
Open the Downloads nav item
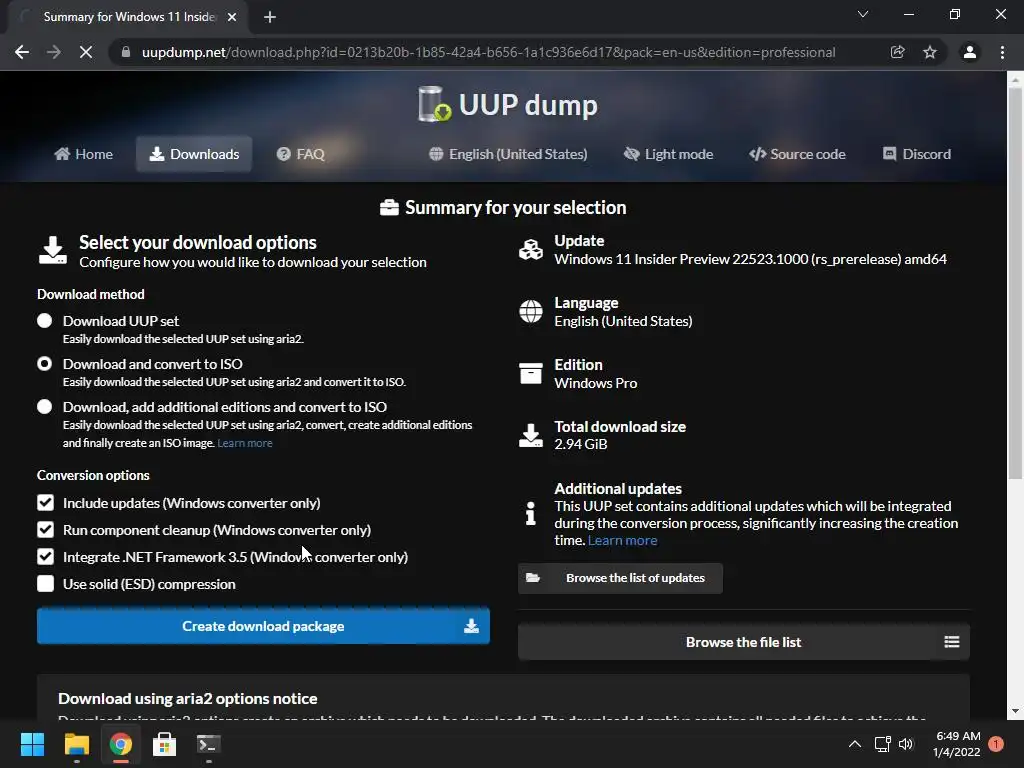[x=194, y=154]
